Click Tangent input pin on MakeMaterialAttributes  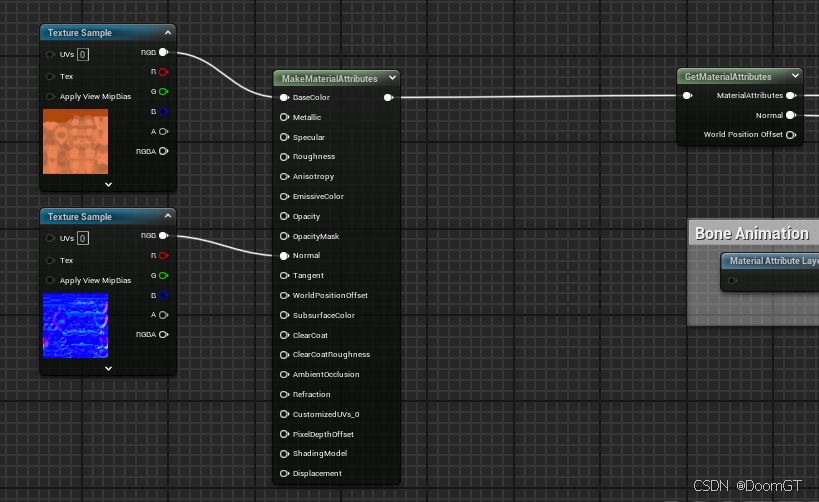(x=284, y=275)
